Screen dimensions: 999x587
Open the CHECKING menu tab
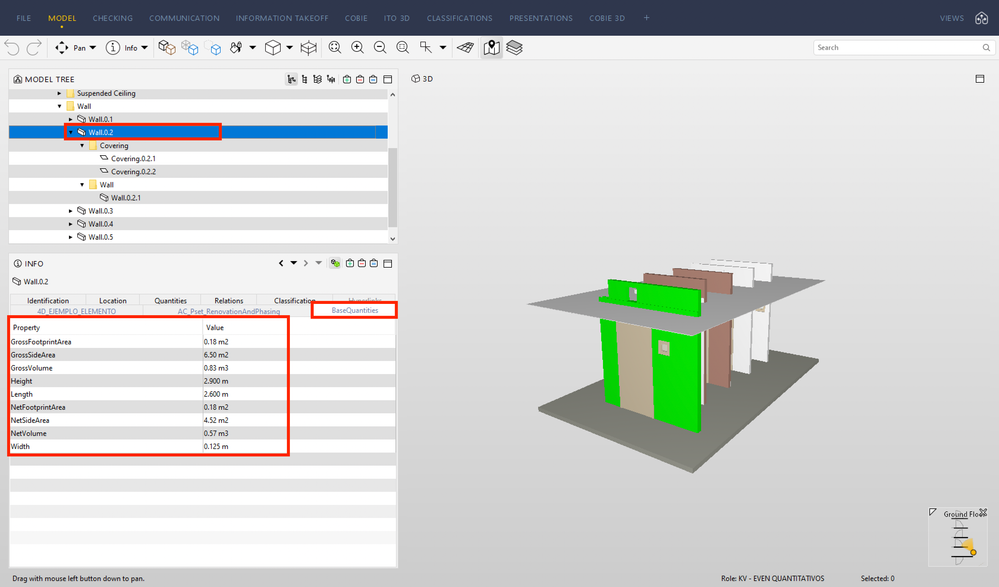(112, 18)
